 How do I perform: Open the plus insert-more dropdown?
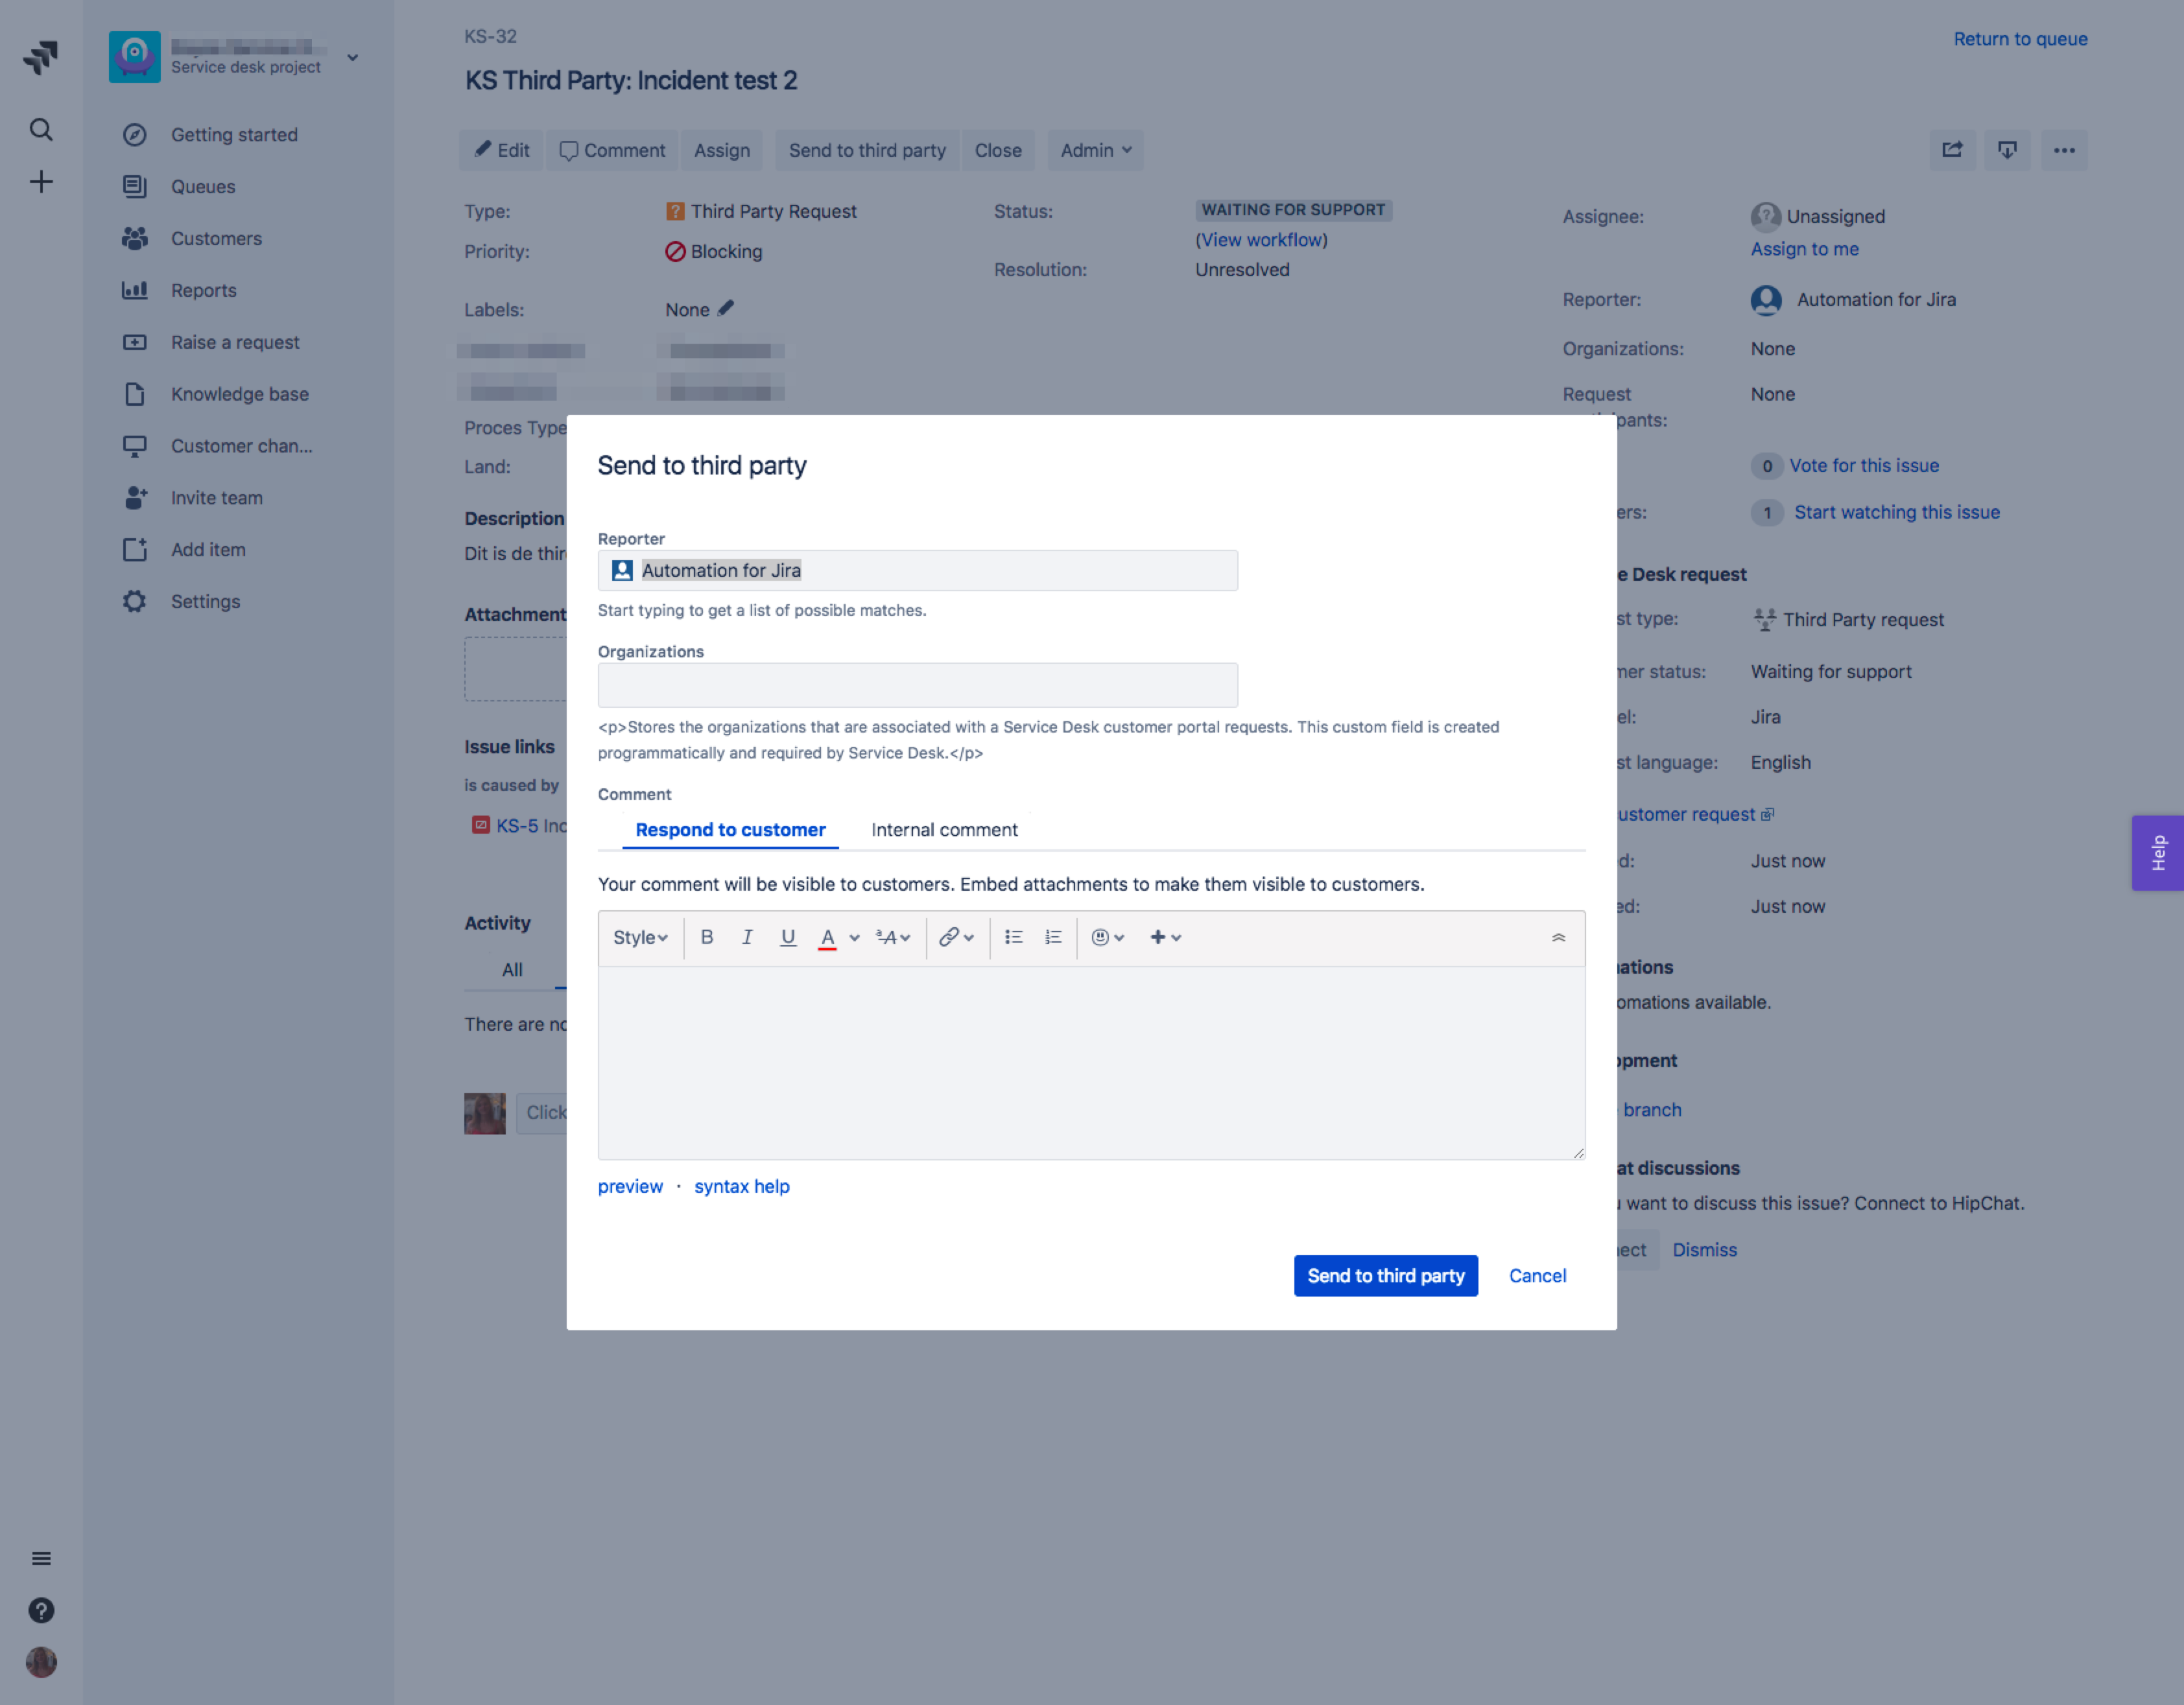point(1165,937)
